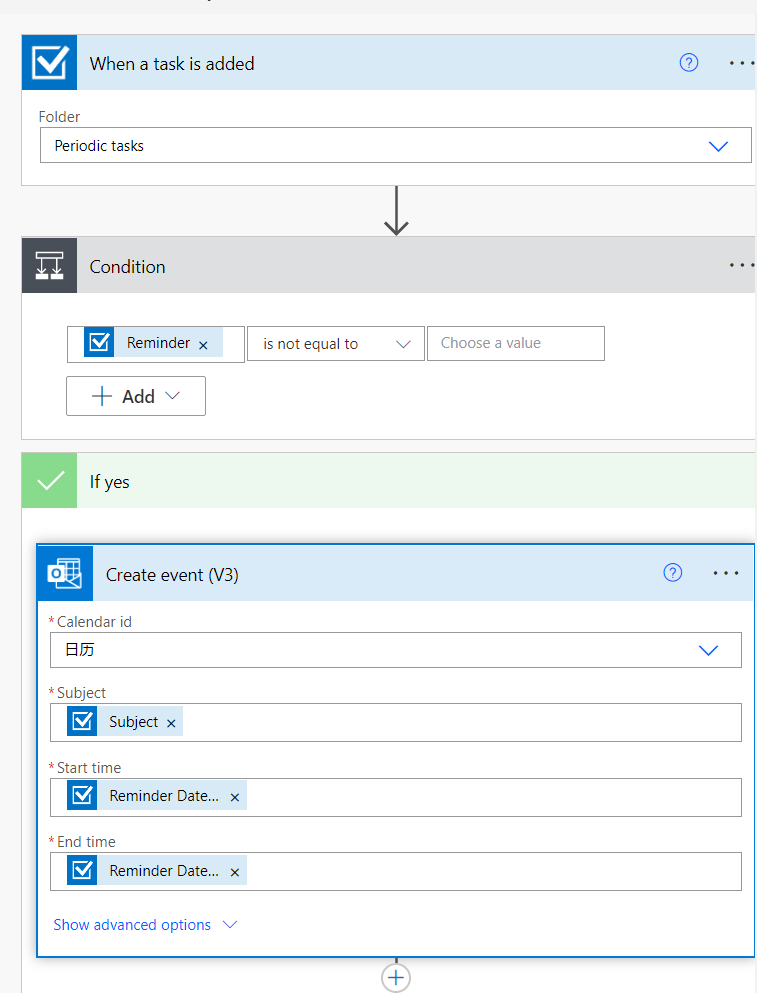
Task: Open help for When a task is added
Action: coord(689,63)
